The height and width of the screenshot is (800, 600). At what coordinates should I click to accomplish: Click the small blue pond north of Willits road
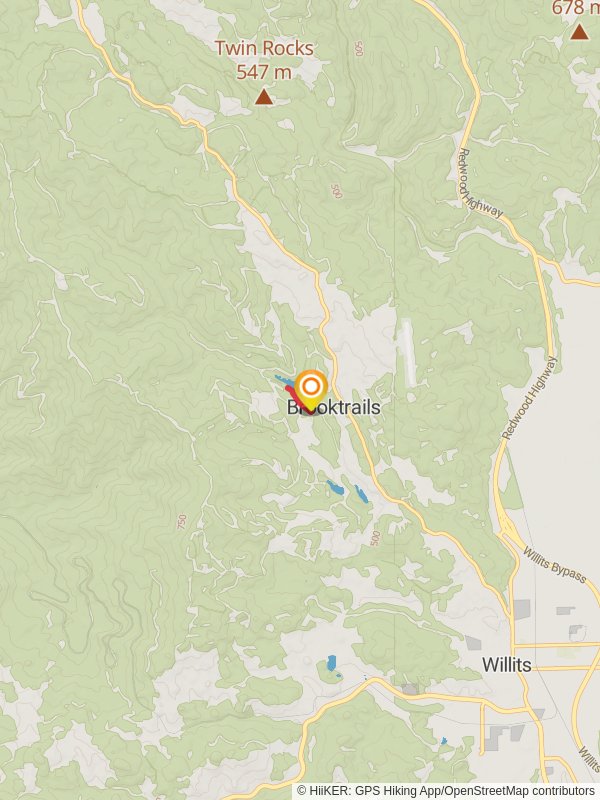(332, 663)
